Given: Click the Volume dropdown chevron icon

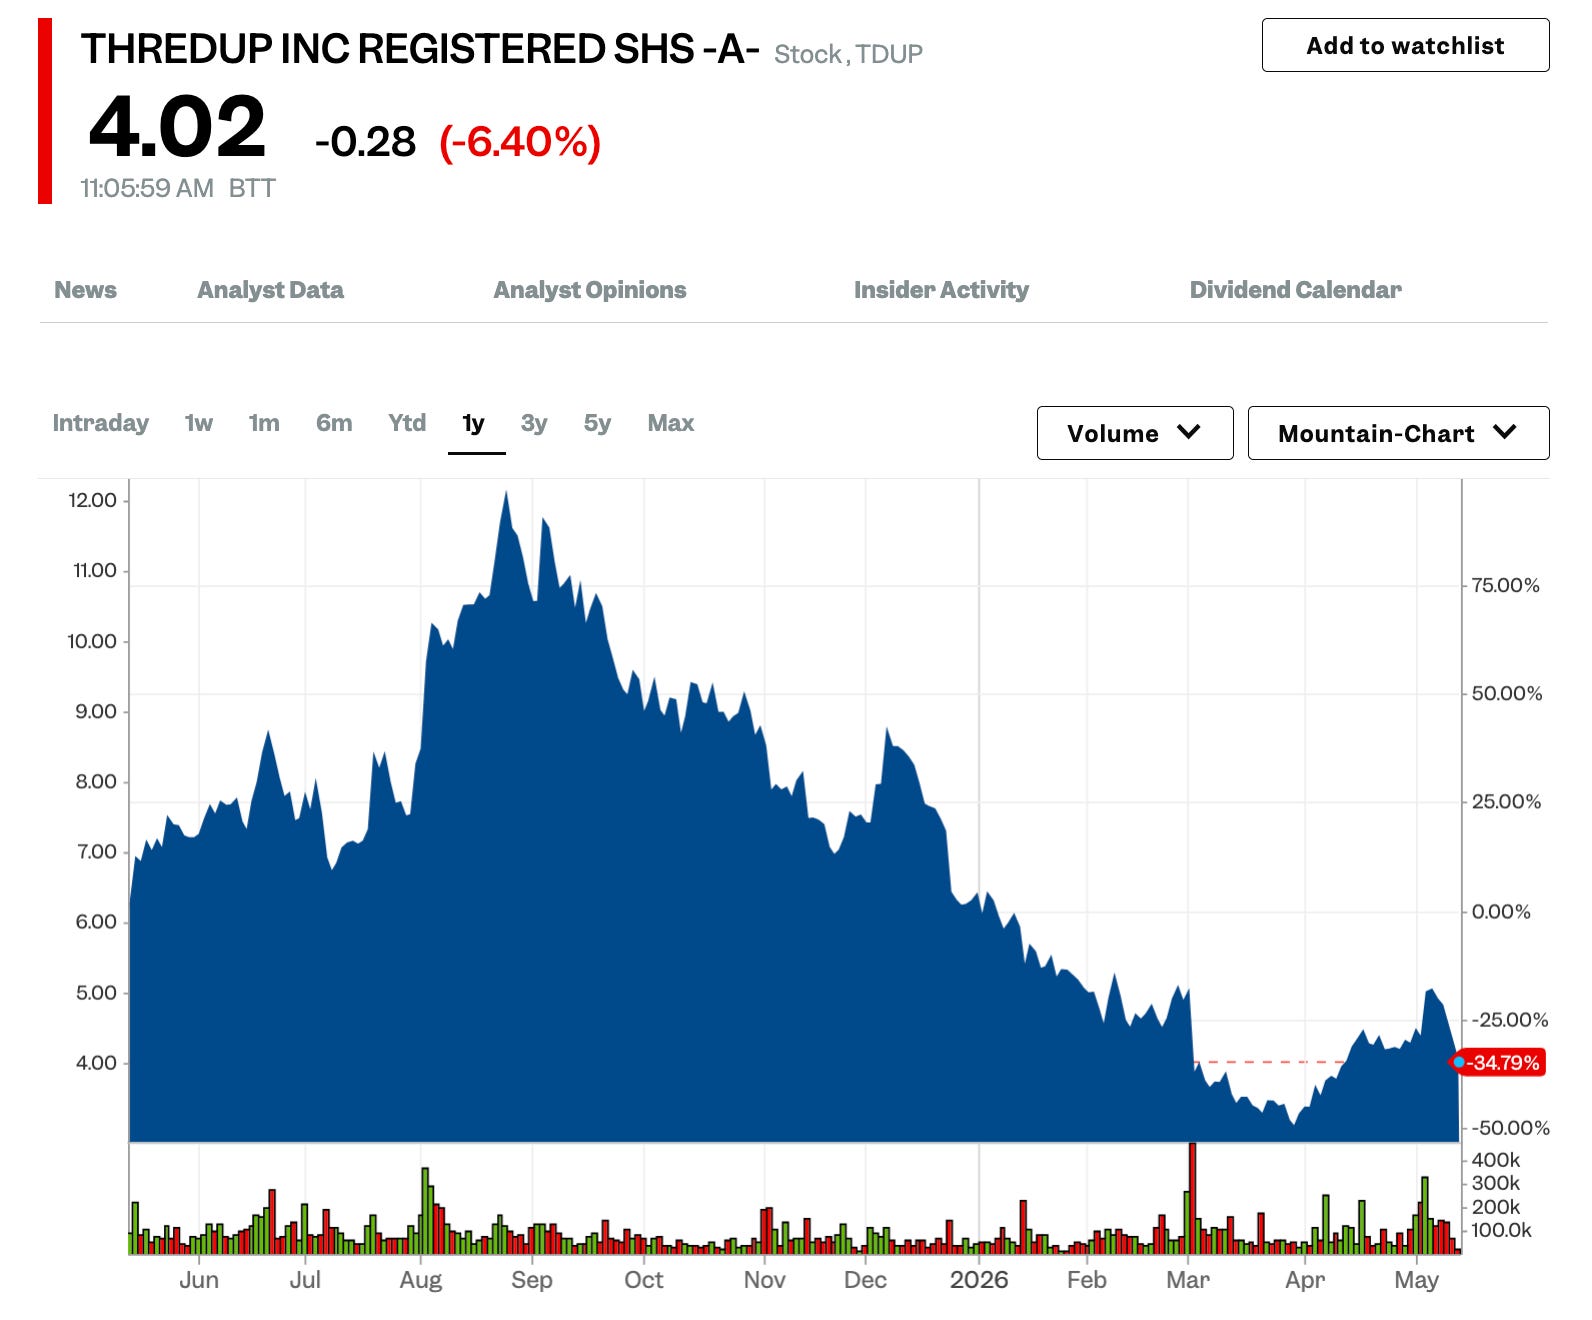Looking at the screenshot, I should [1188, 432].
